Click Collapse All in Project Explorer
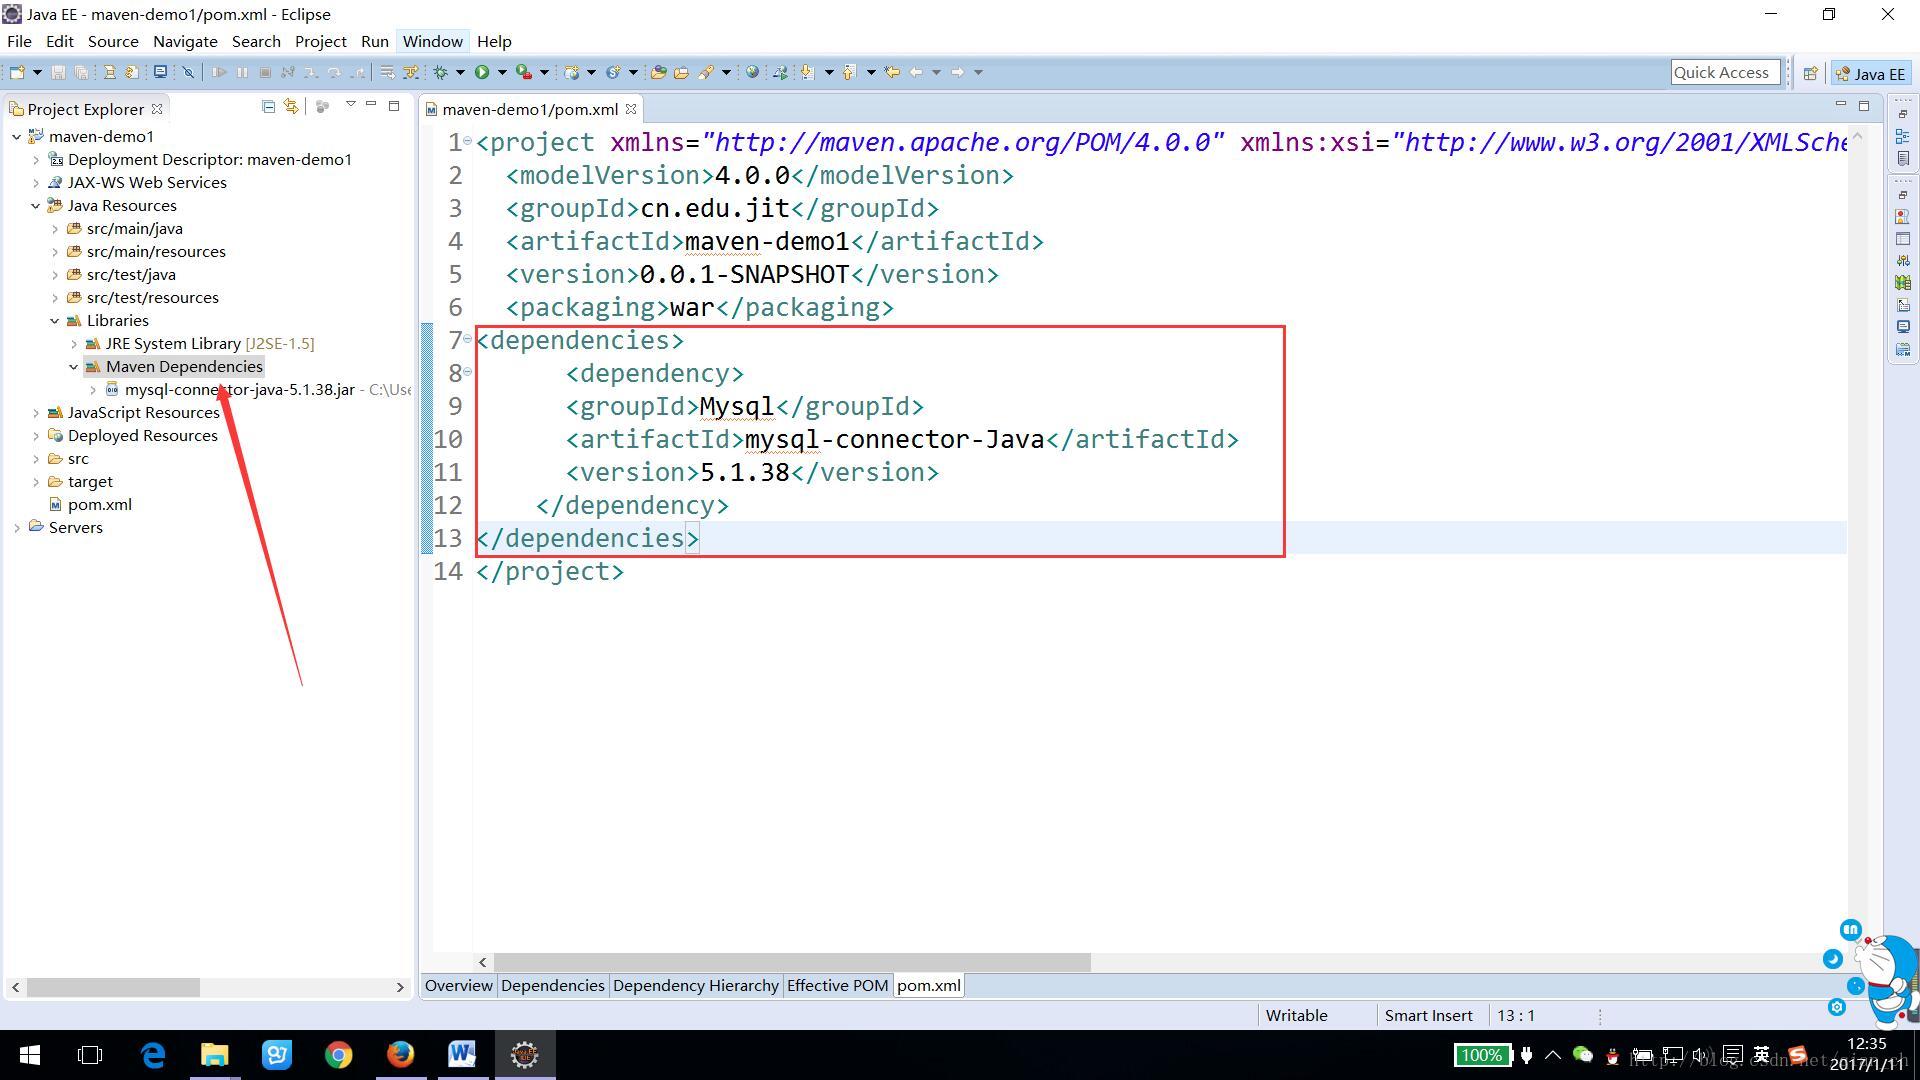1920x1080 pixels. tap(268, 106)
